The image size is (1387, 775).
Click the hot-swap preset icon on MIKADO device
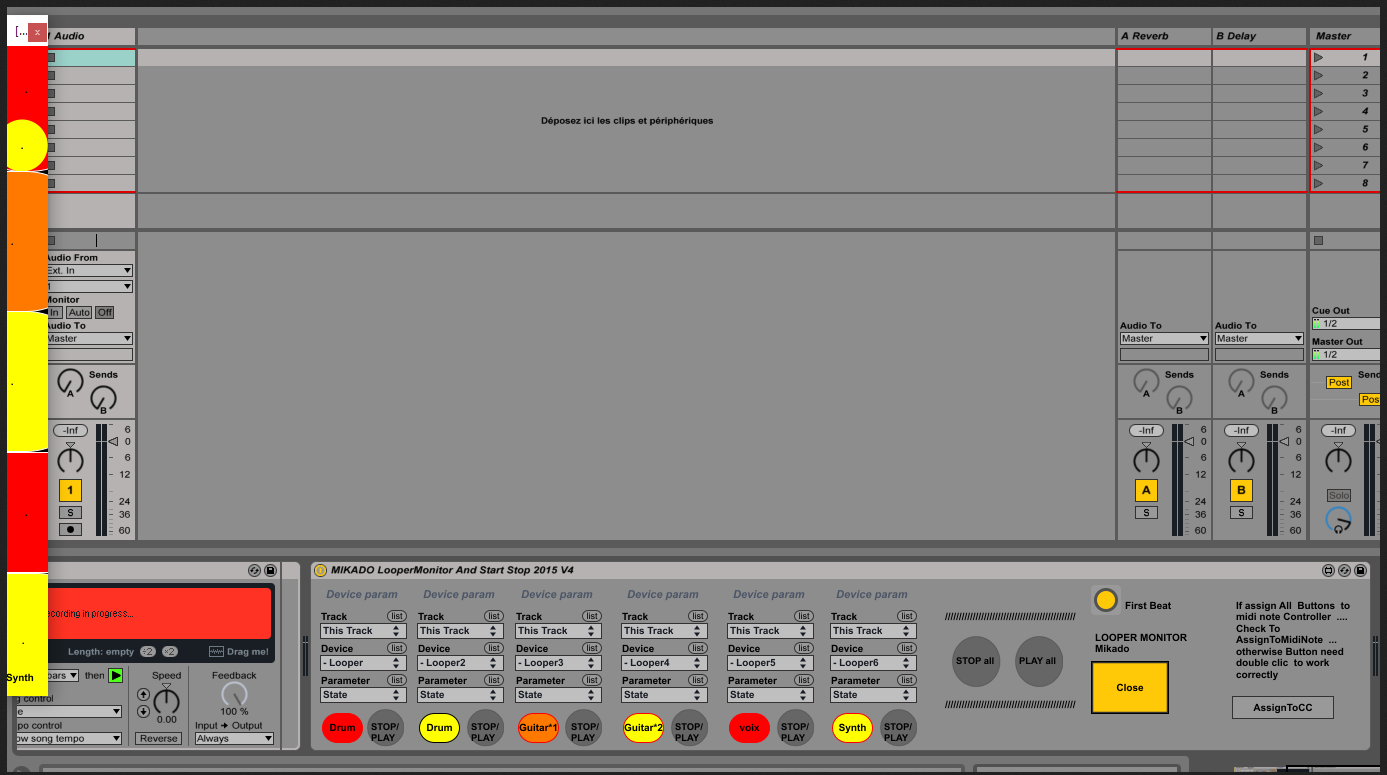coord(1344,570)
